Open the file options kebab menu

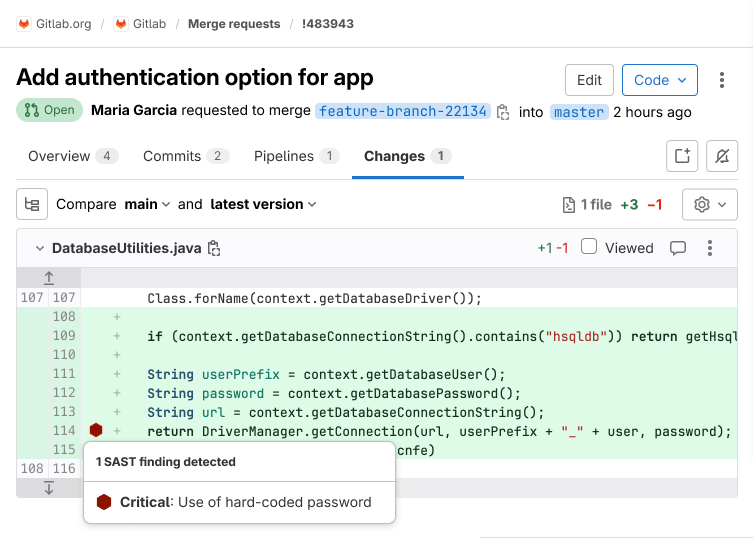pyautogui.click(x=710, y=248)
